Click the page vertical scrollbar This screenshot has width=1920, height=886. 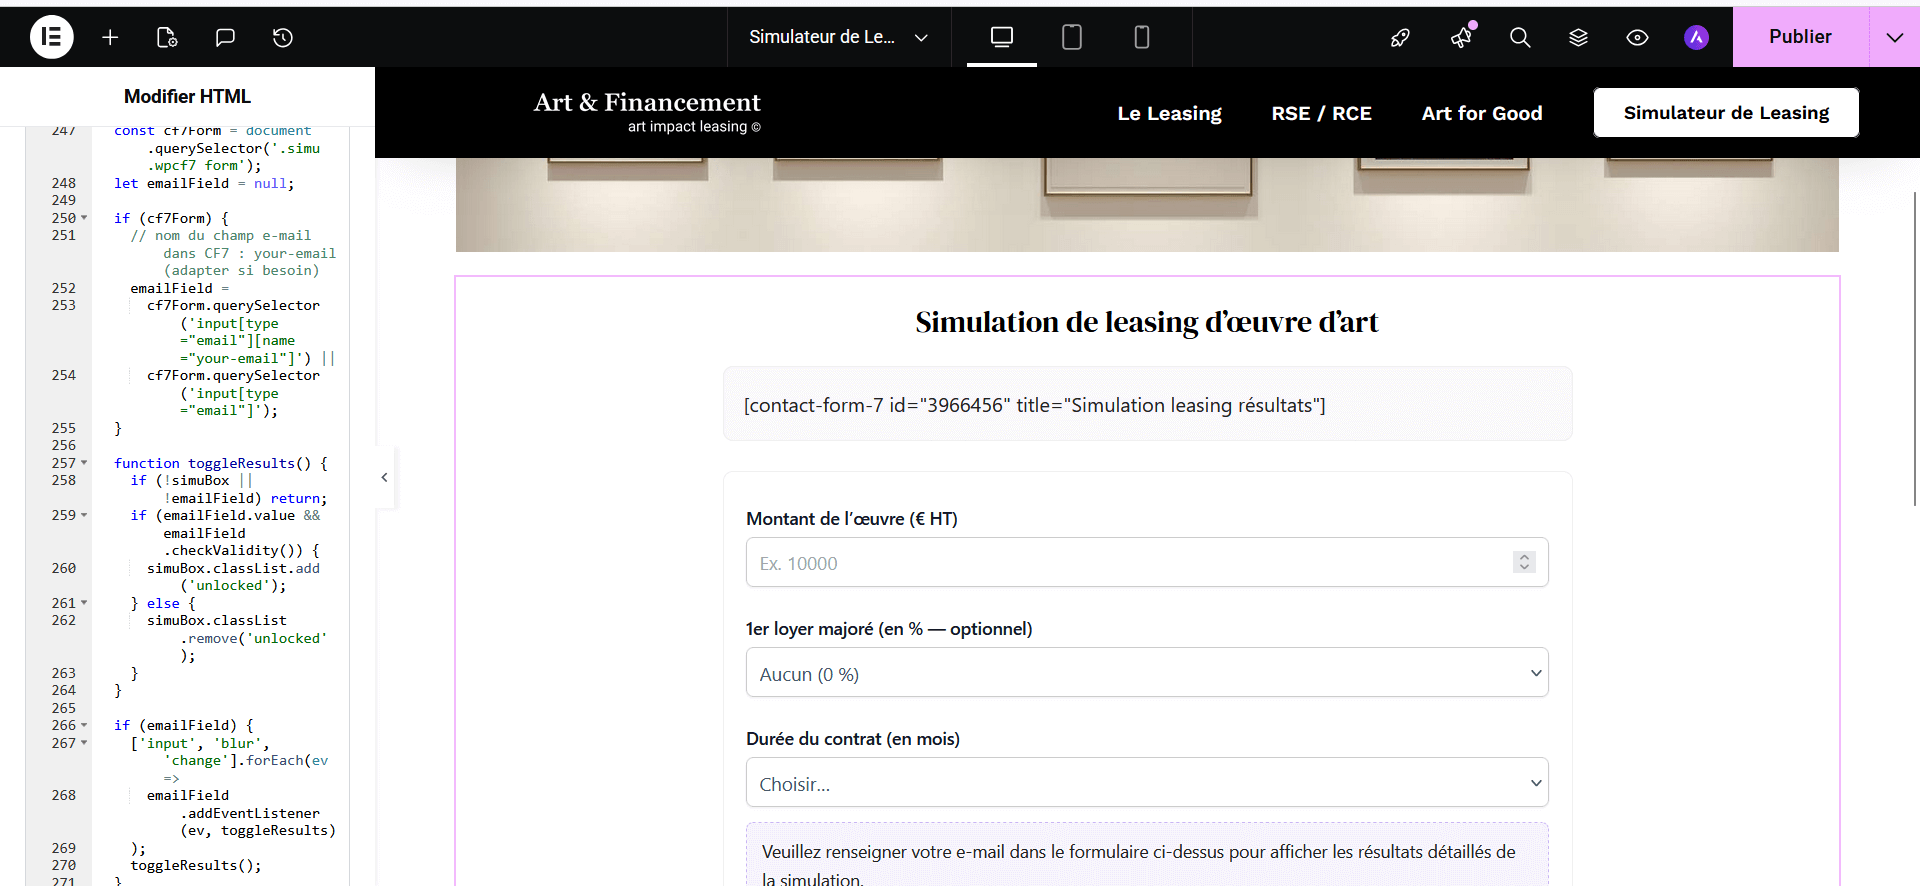click(1915, 348)
